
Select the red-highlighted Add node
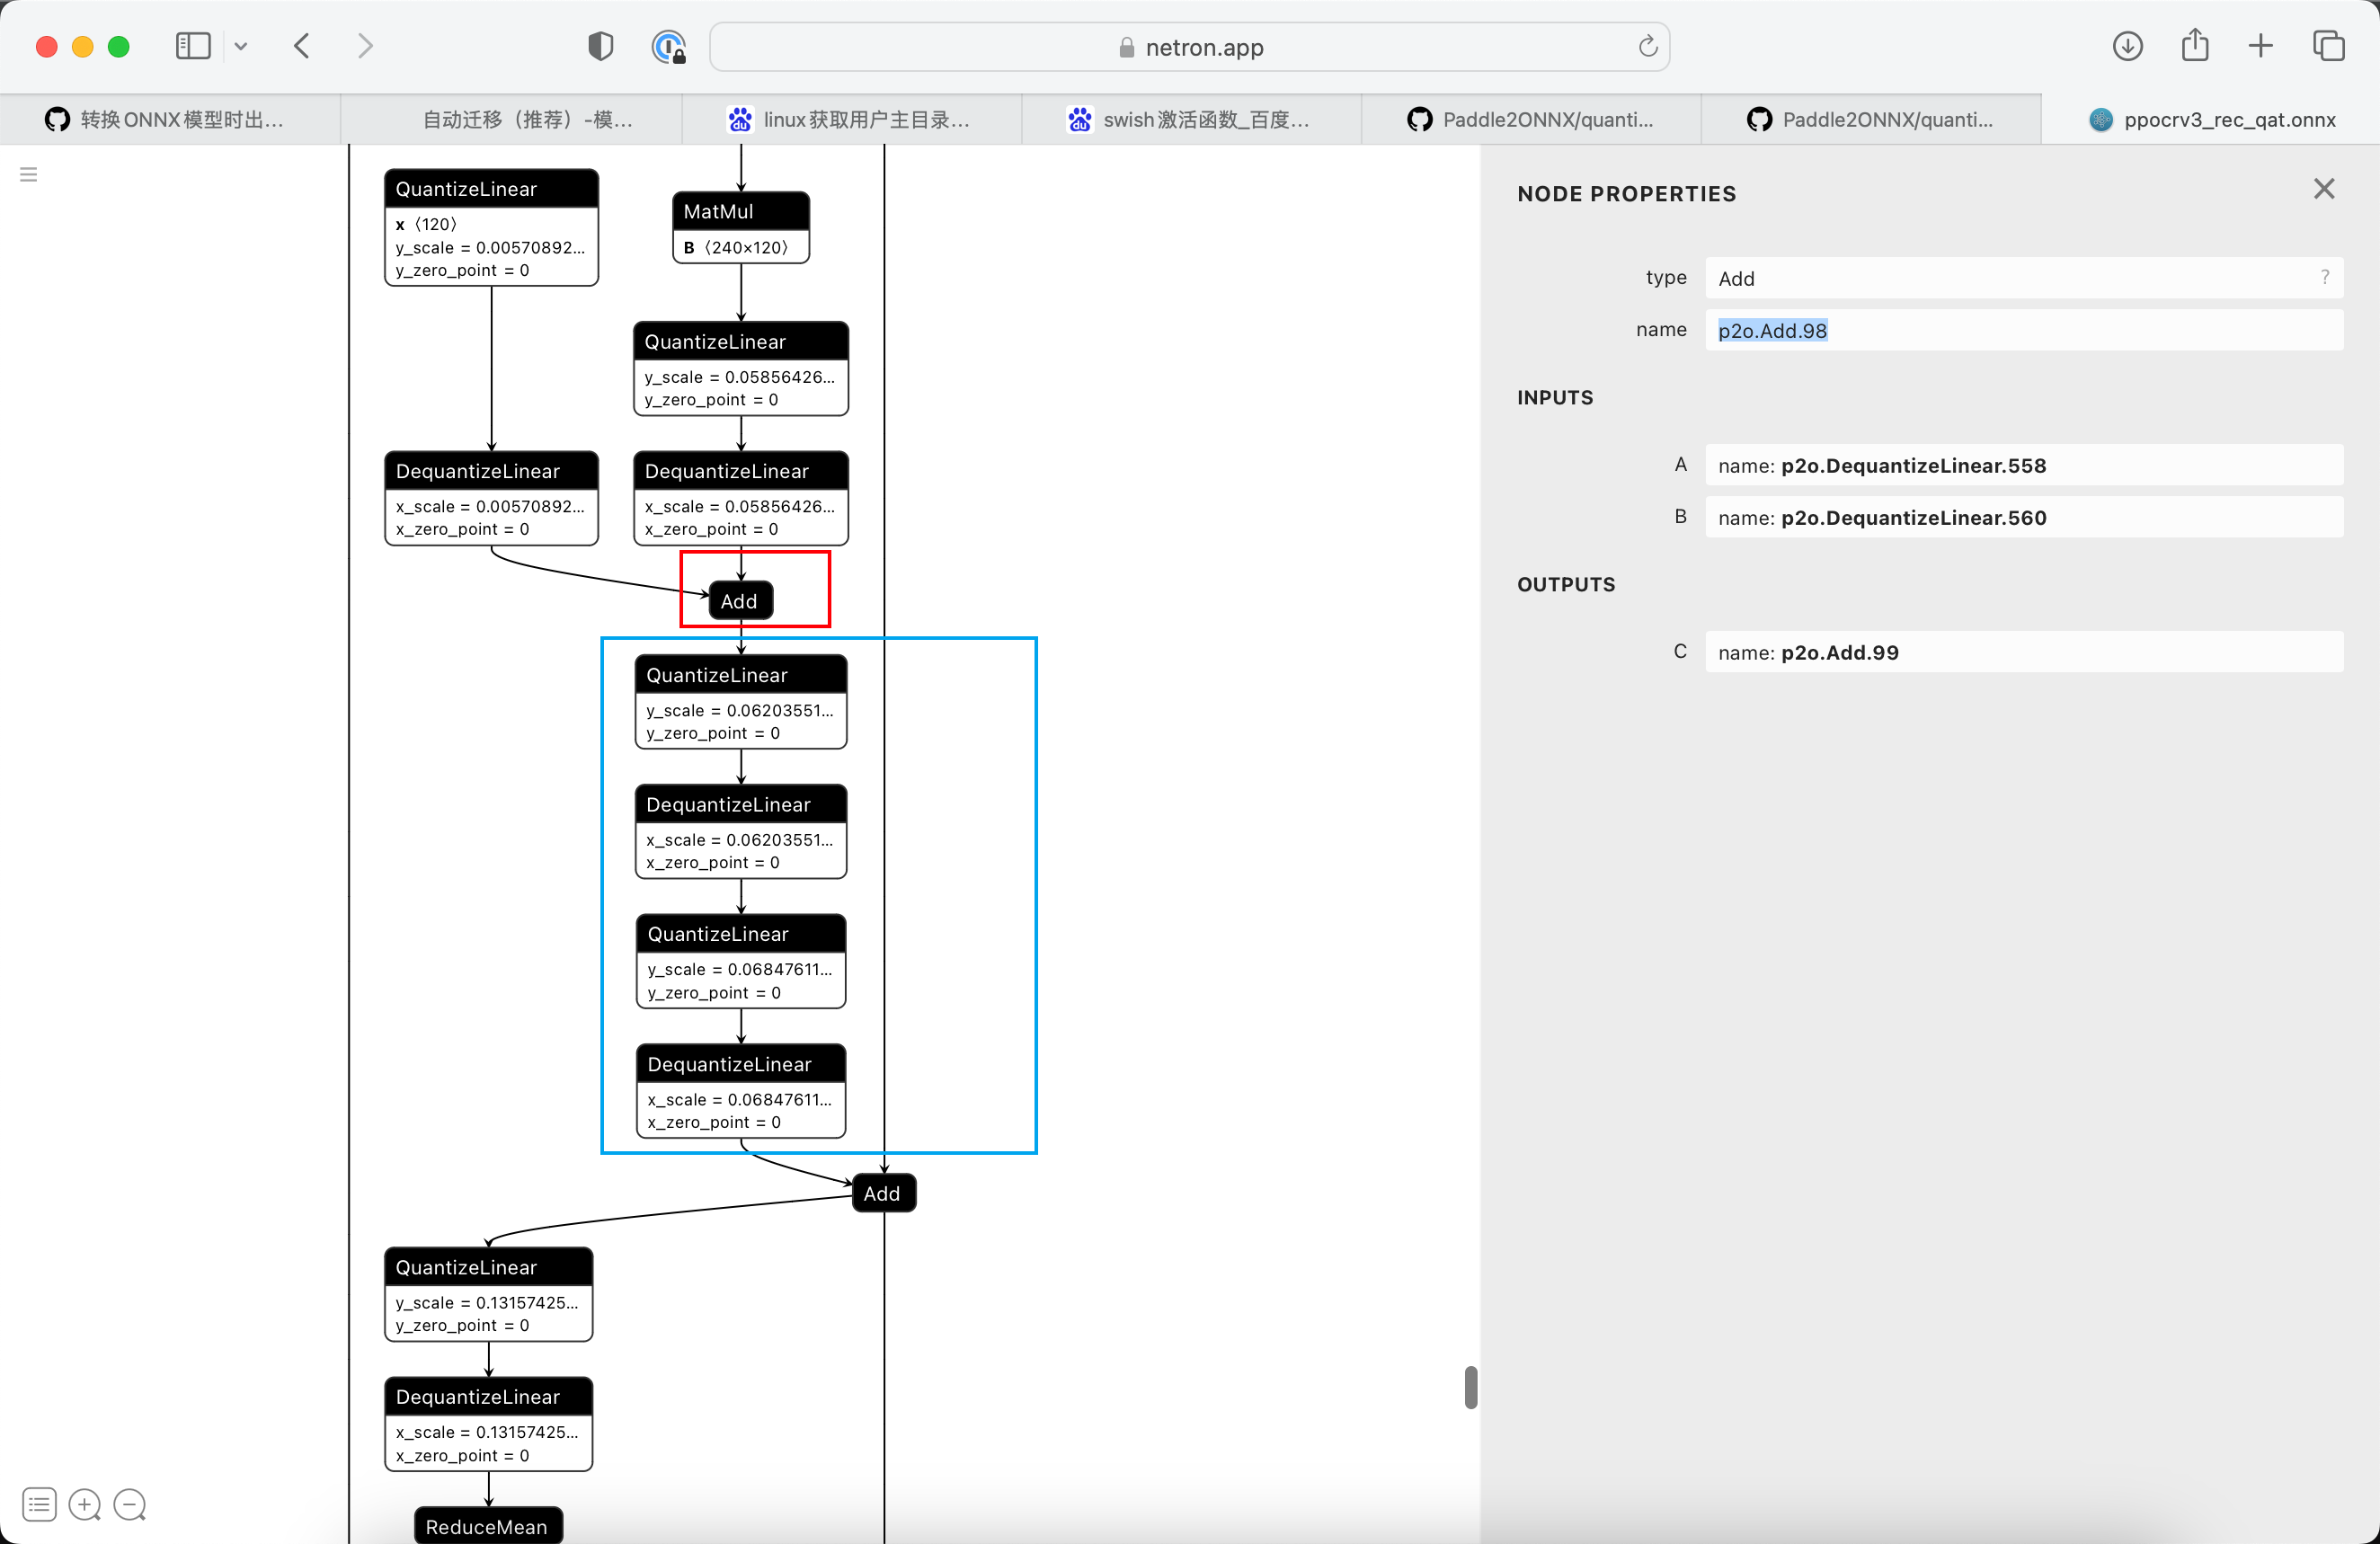(738, 600)
